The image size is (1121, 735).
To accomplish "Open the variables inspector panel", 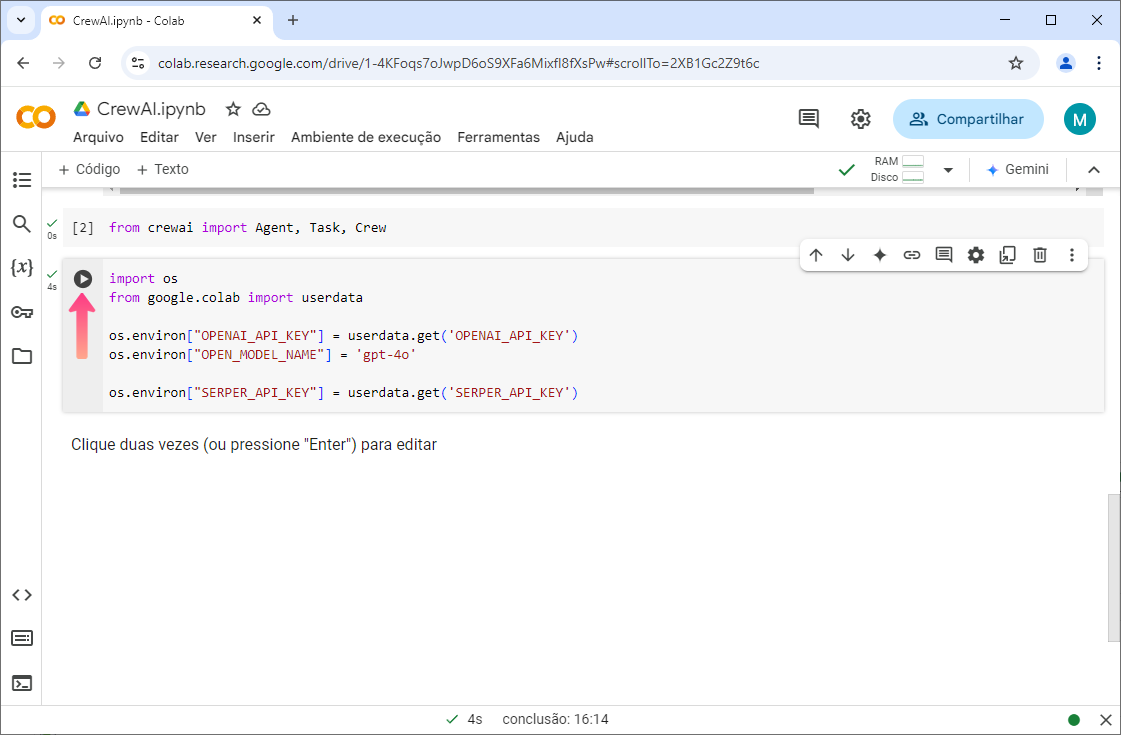I will click(x=22, y=267).
